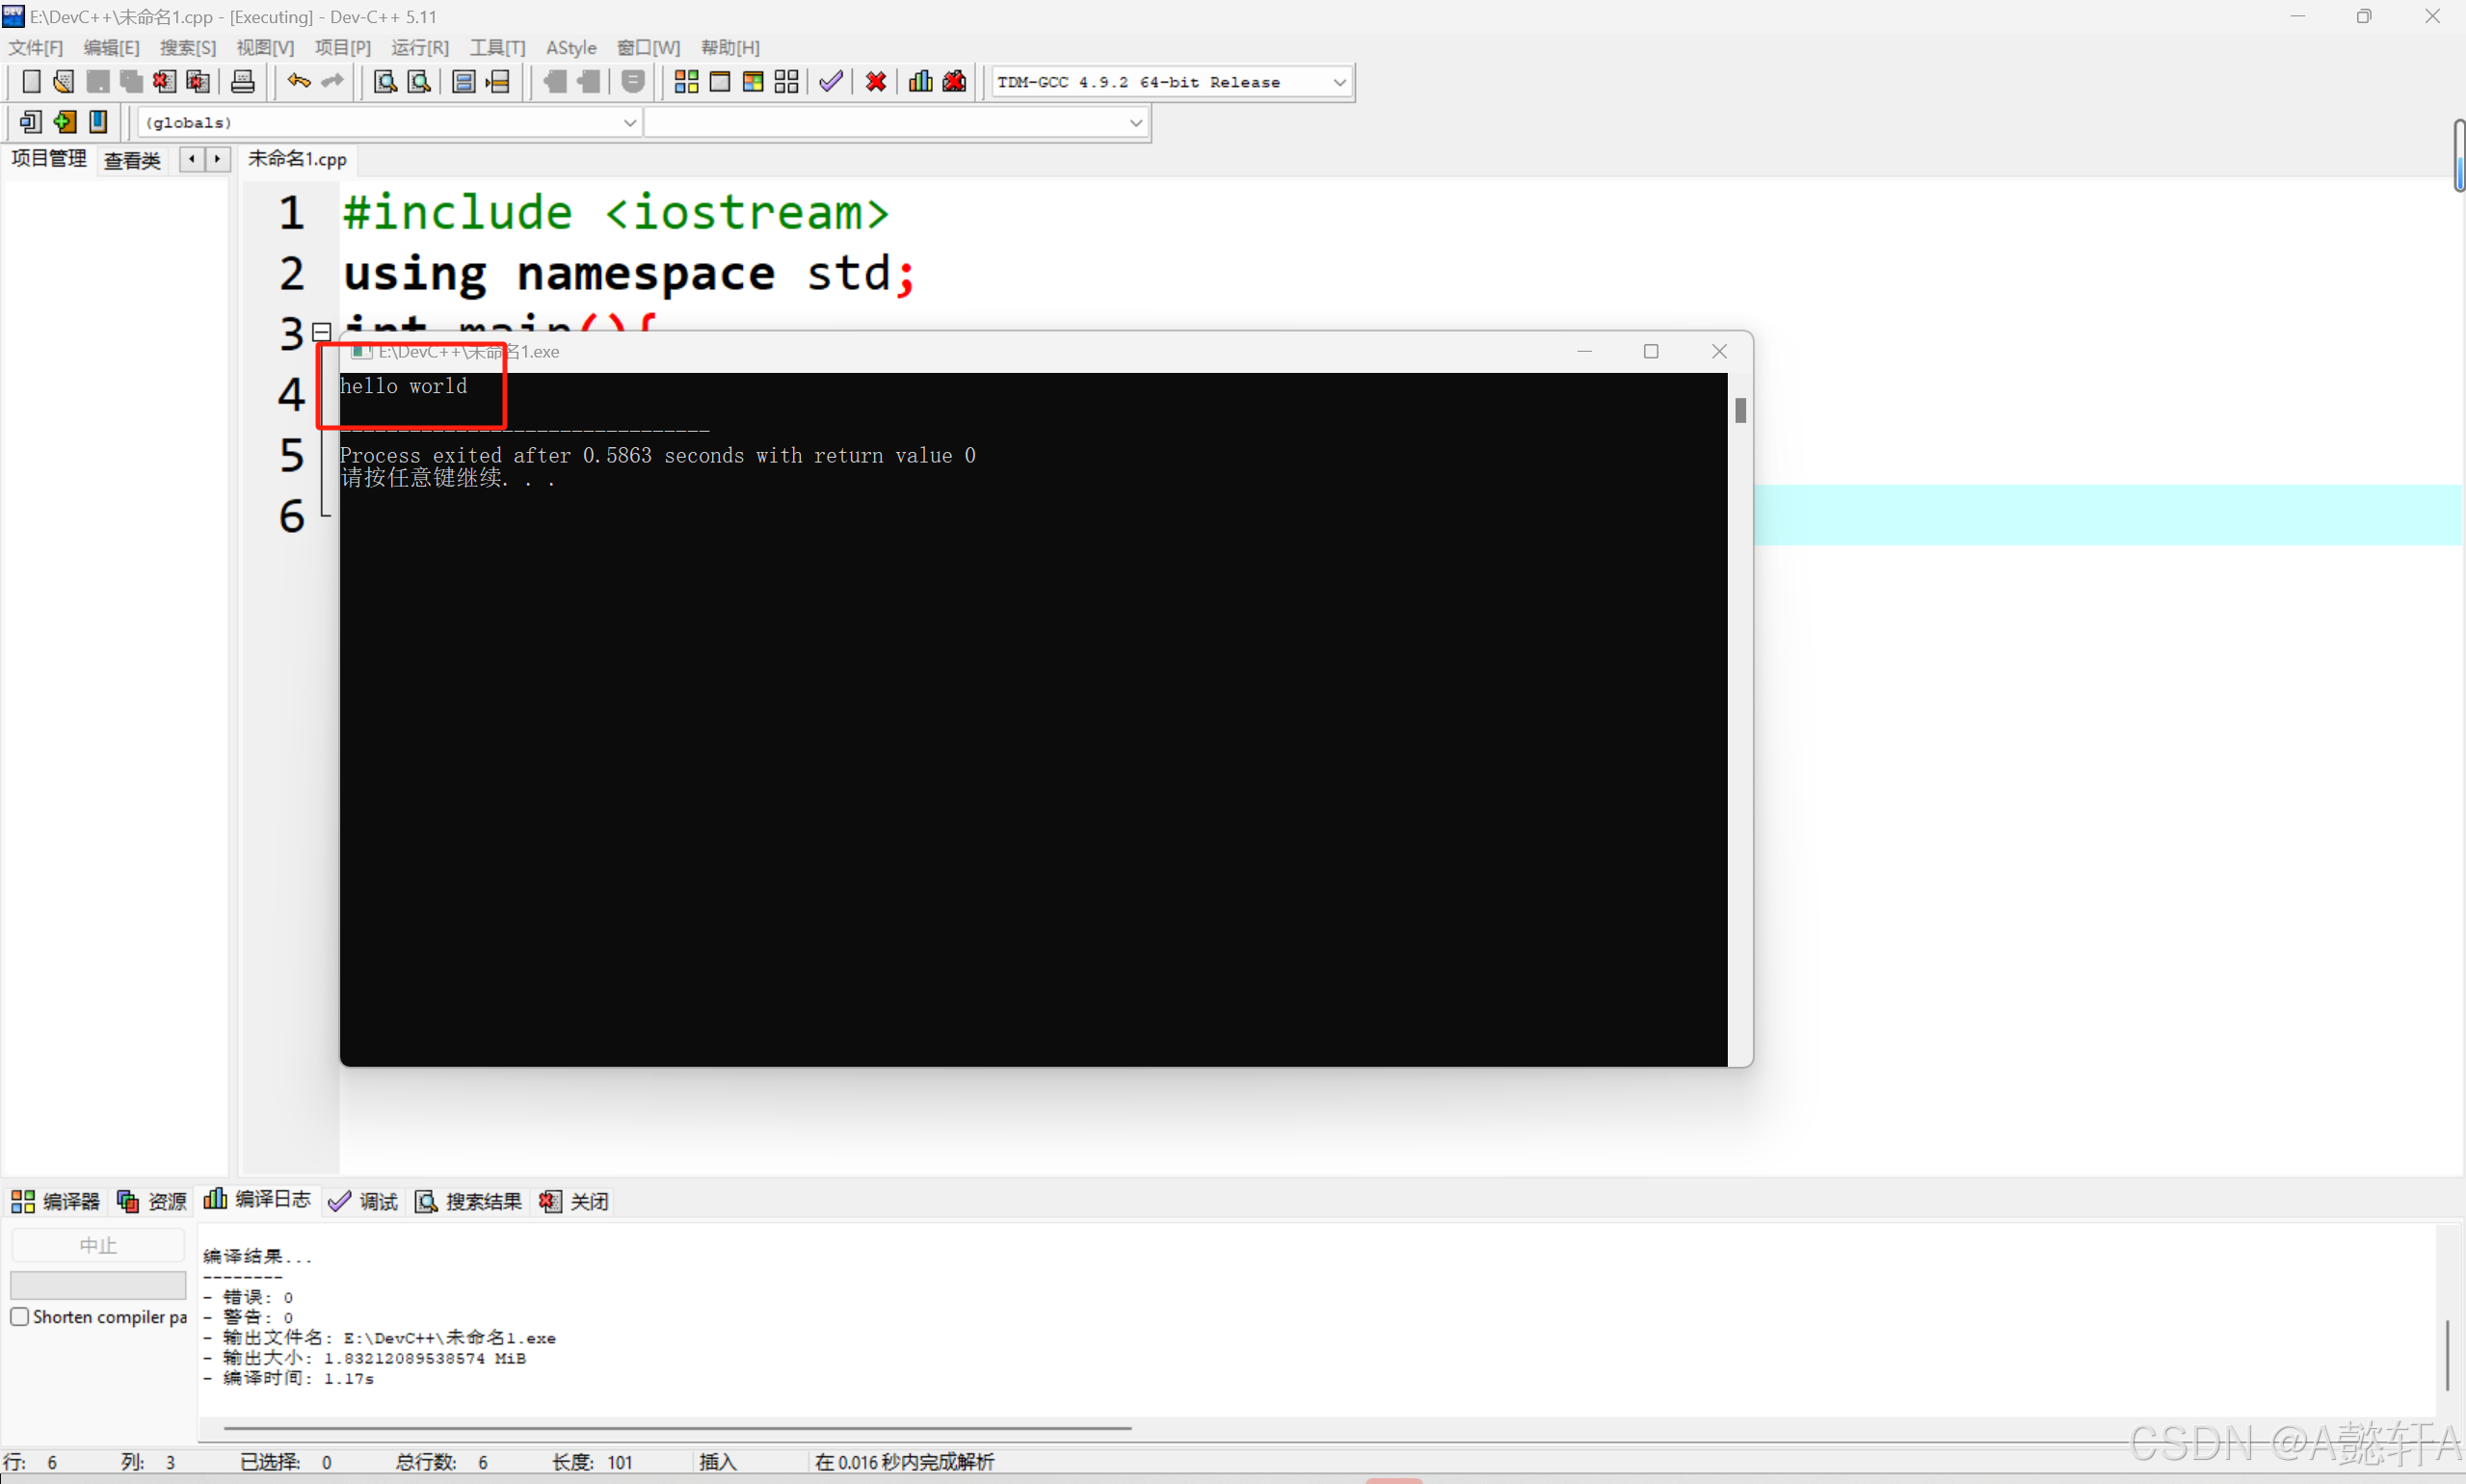Image resolution: width=2466 pixels, height=1484 pixels.
Task: Open the 运行[R] menu
Action: pyautogui.click(x=419, y=47)
